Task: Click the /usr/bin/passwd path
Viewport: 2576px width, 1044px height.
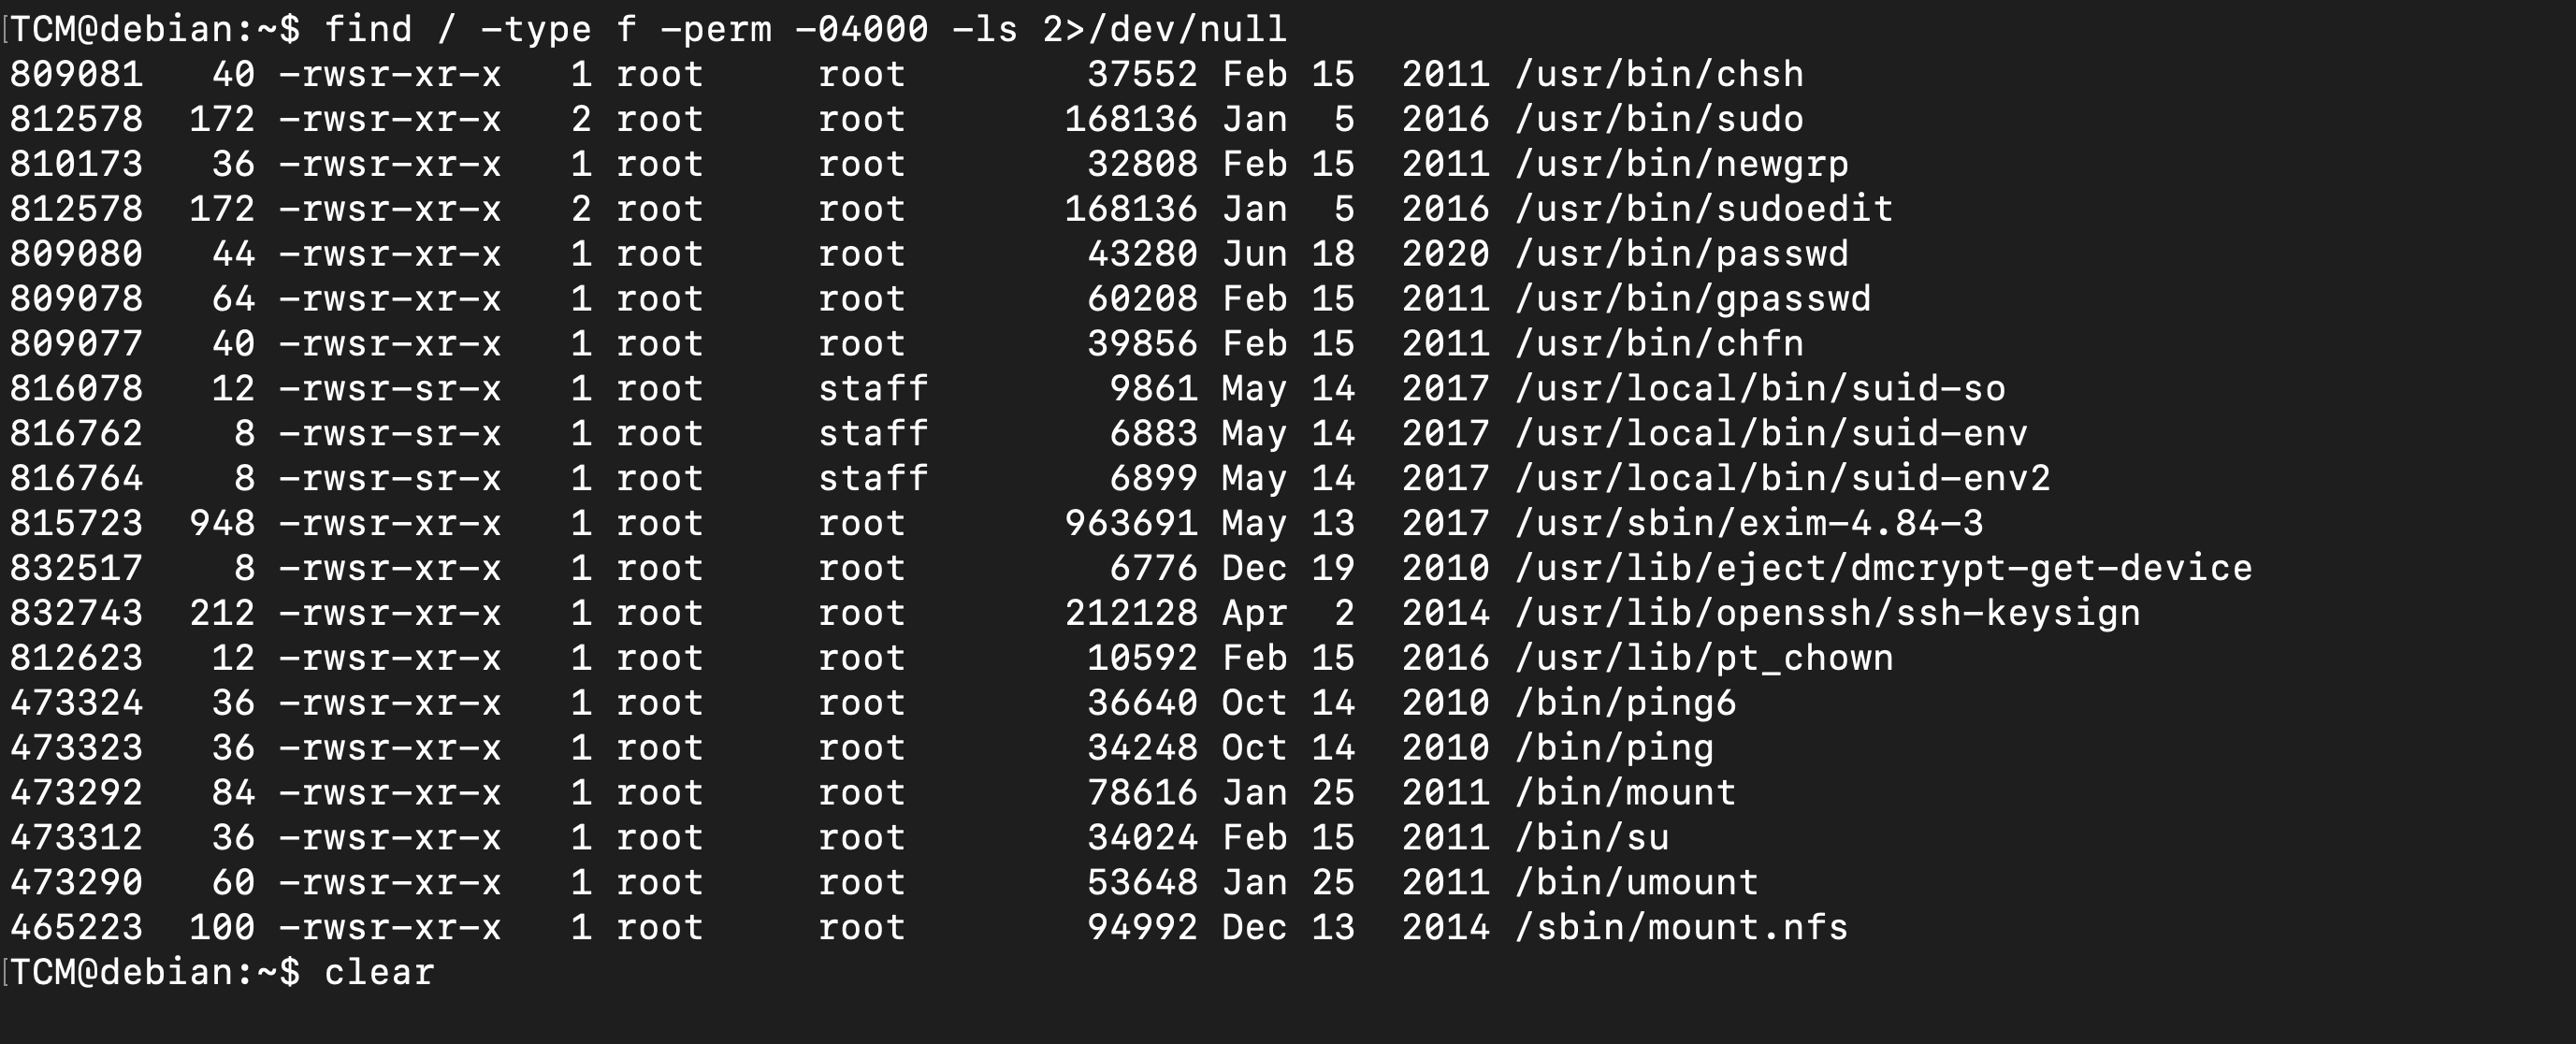Action: [1681, 254]
